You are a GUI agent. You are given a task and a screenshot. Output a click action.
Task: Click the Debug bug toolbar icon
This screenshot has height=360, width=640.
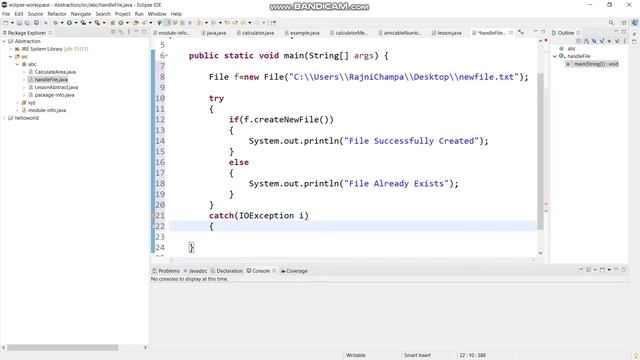(56, 23)
